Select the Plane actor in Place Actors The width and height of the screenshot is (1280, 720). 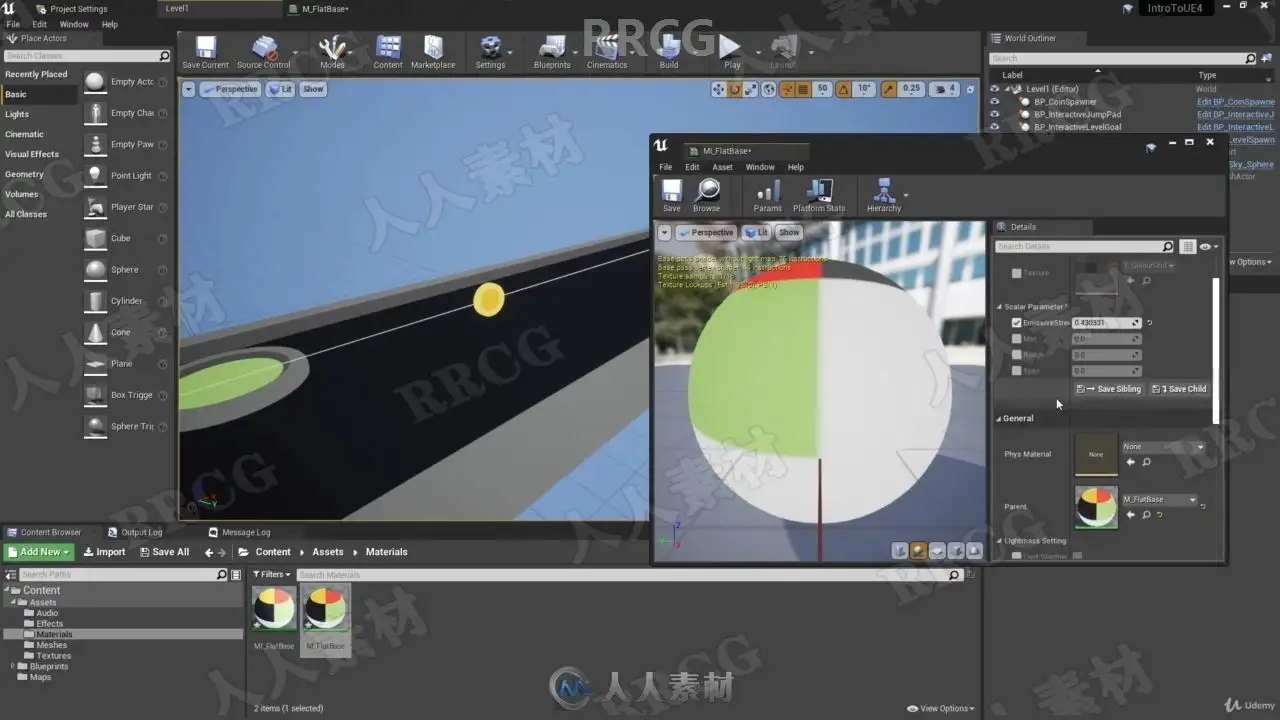click(95, 364)
